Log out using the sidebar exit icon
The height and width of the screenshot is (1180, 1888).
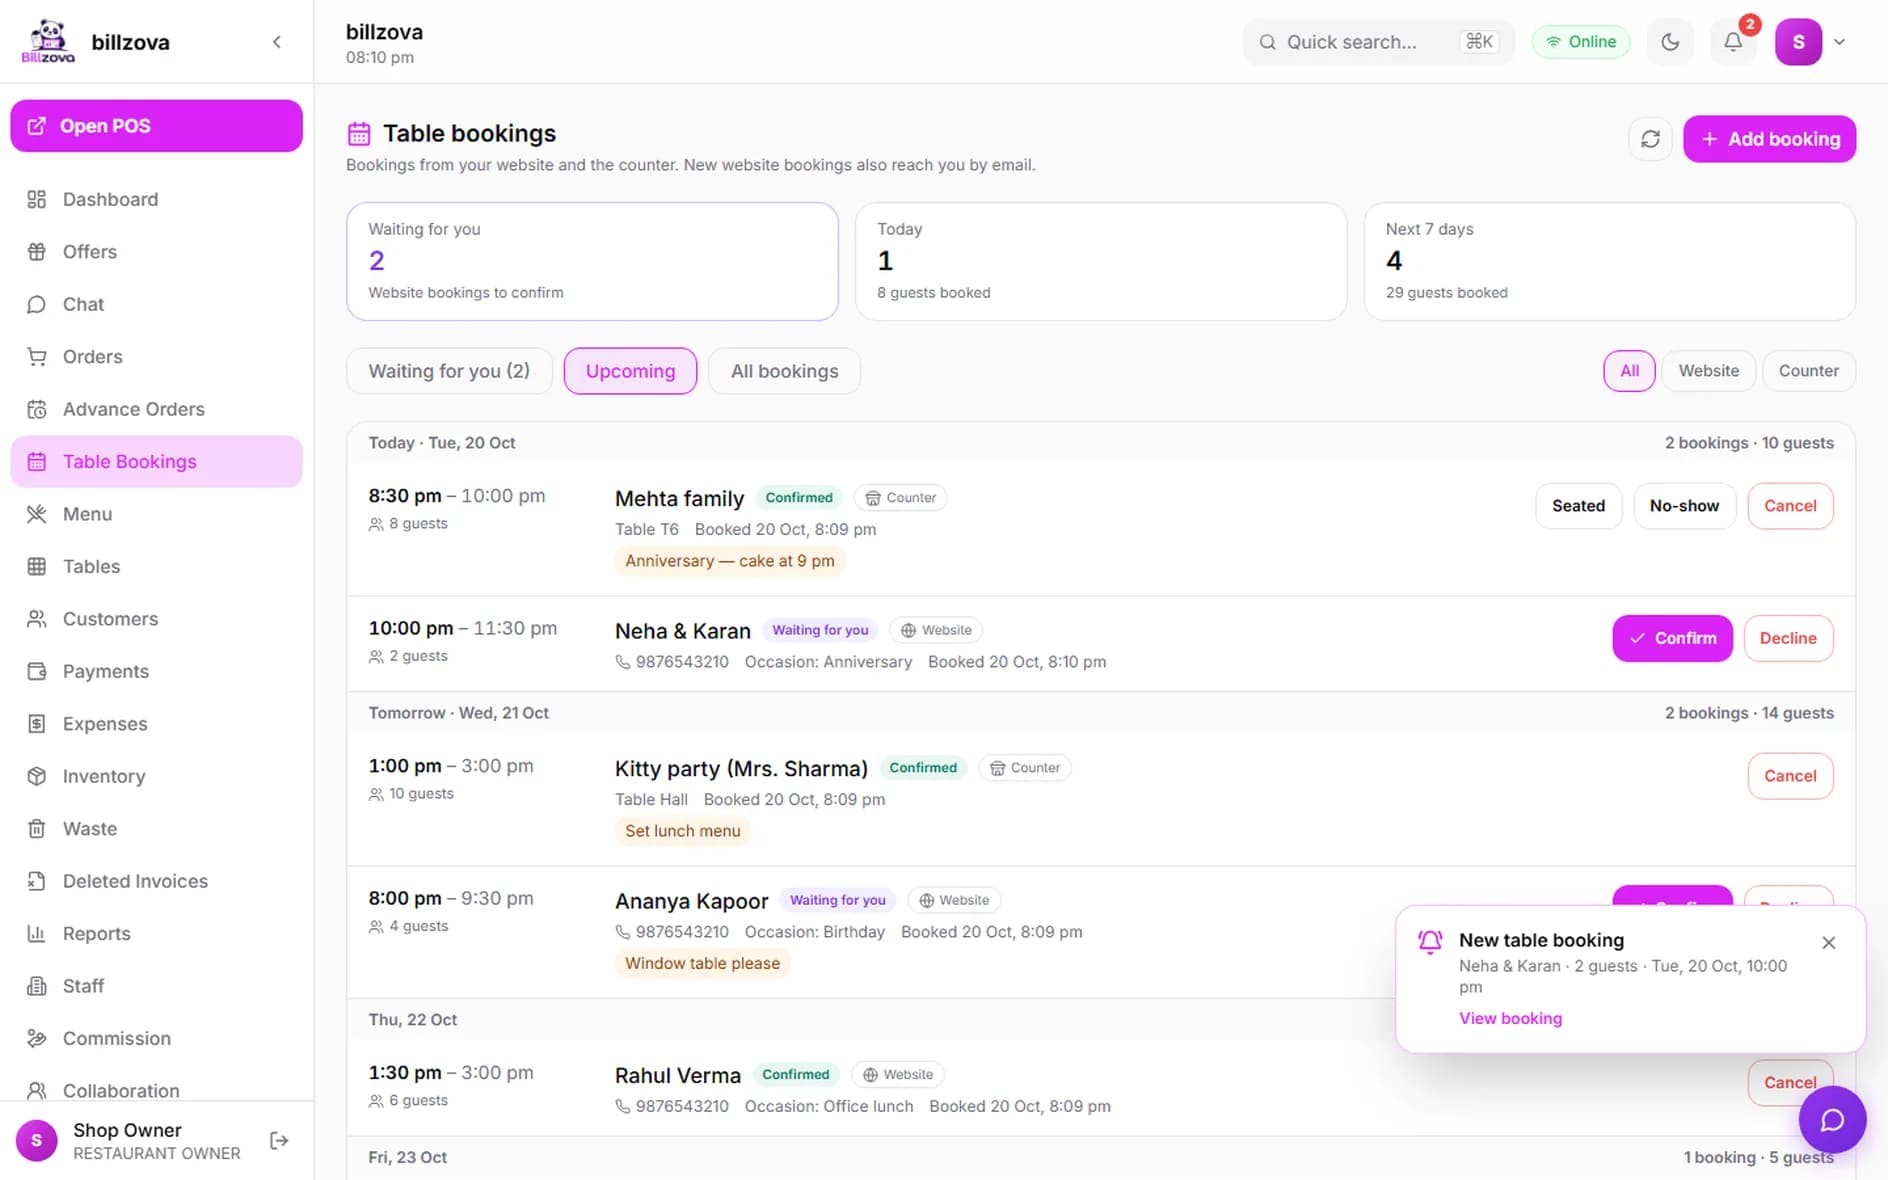coord(279,1141)
